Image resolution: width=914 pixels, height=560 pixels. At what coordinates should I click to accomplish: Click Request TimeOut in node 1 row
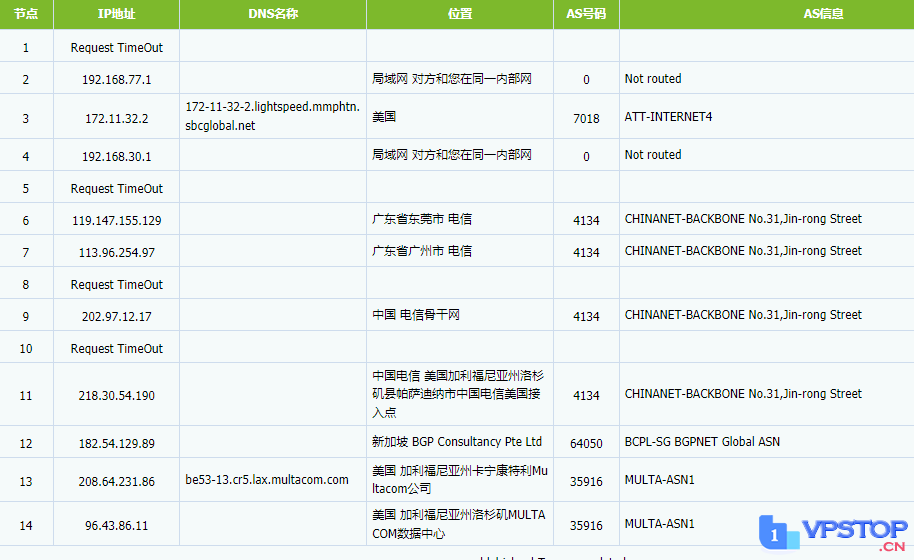click(x=117, y=48)
